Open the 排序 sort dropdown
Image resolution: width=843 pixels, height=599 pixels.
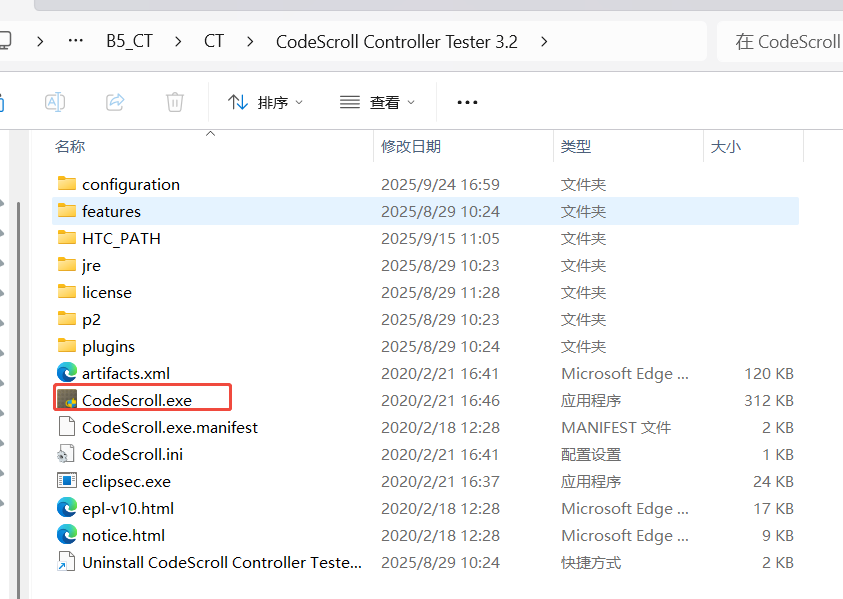coord(265,102)
